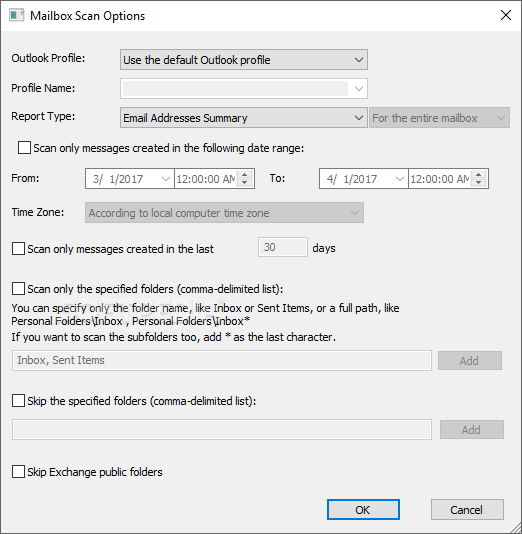Open the Time Zone dropdown
522x534 pixels.
coord(224,213)
